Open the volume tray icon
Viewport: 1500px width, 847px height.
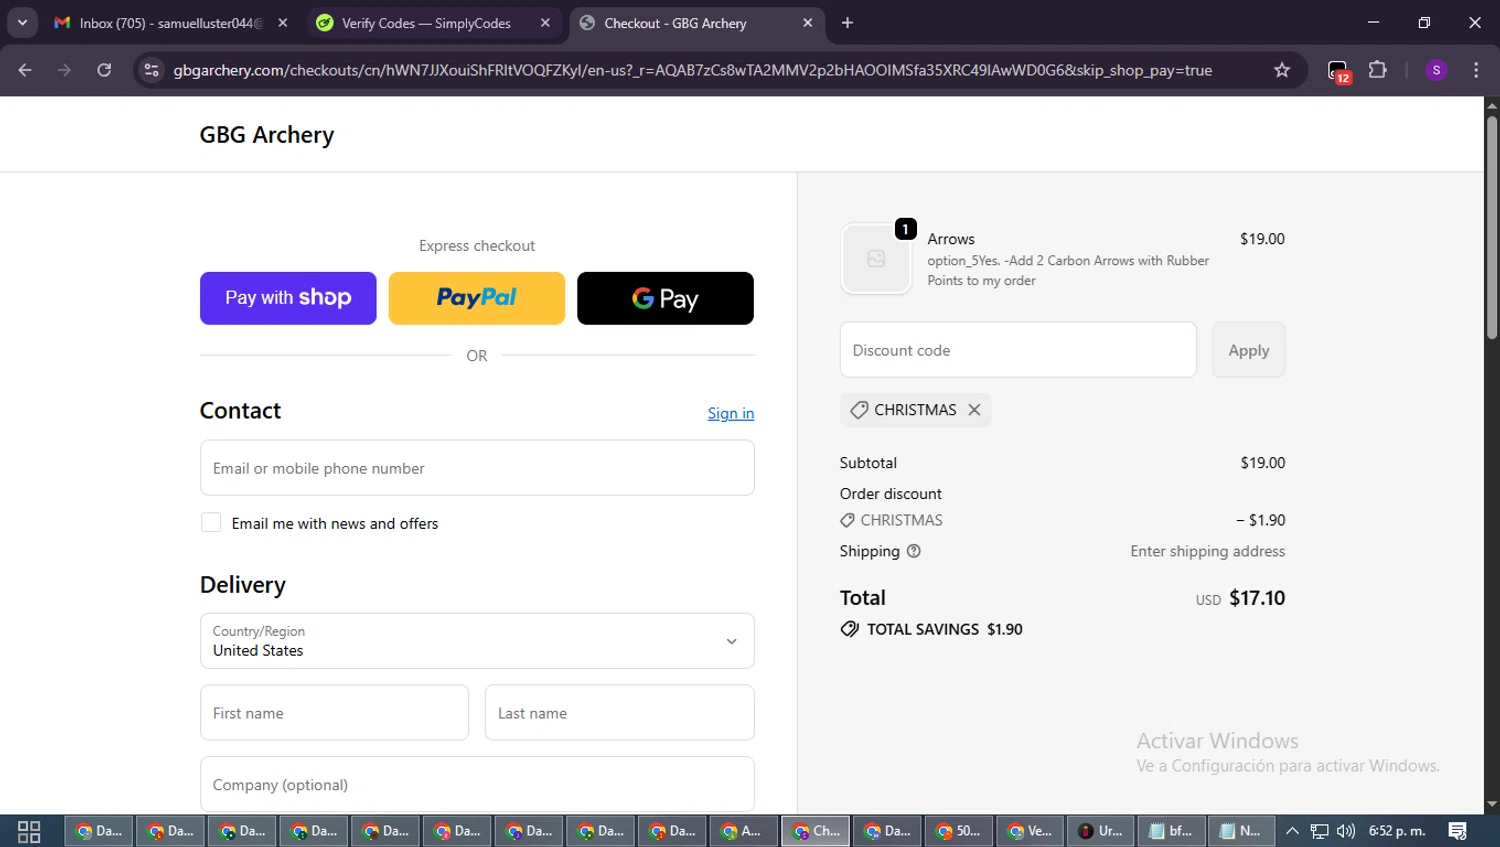pos(1346,831)
